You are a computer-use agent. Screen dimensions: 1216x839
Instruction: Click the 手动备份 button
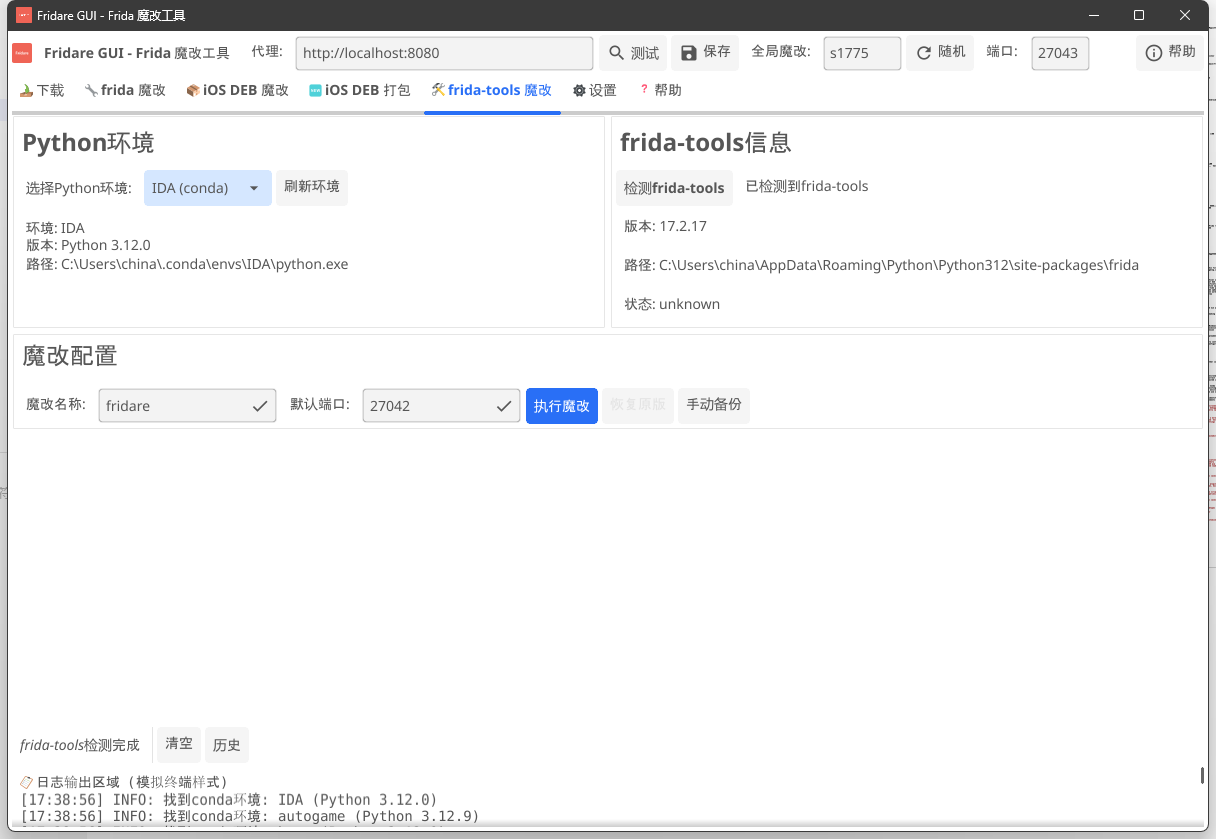[714, 405]
